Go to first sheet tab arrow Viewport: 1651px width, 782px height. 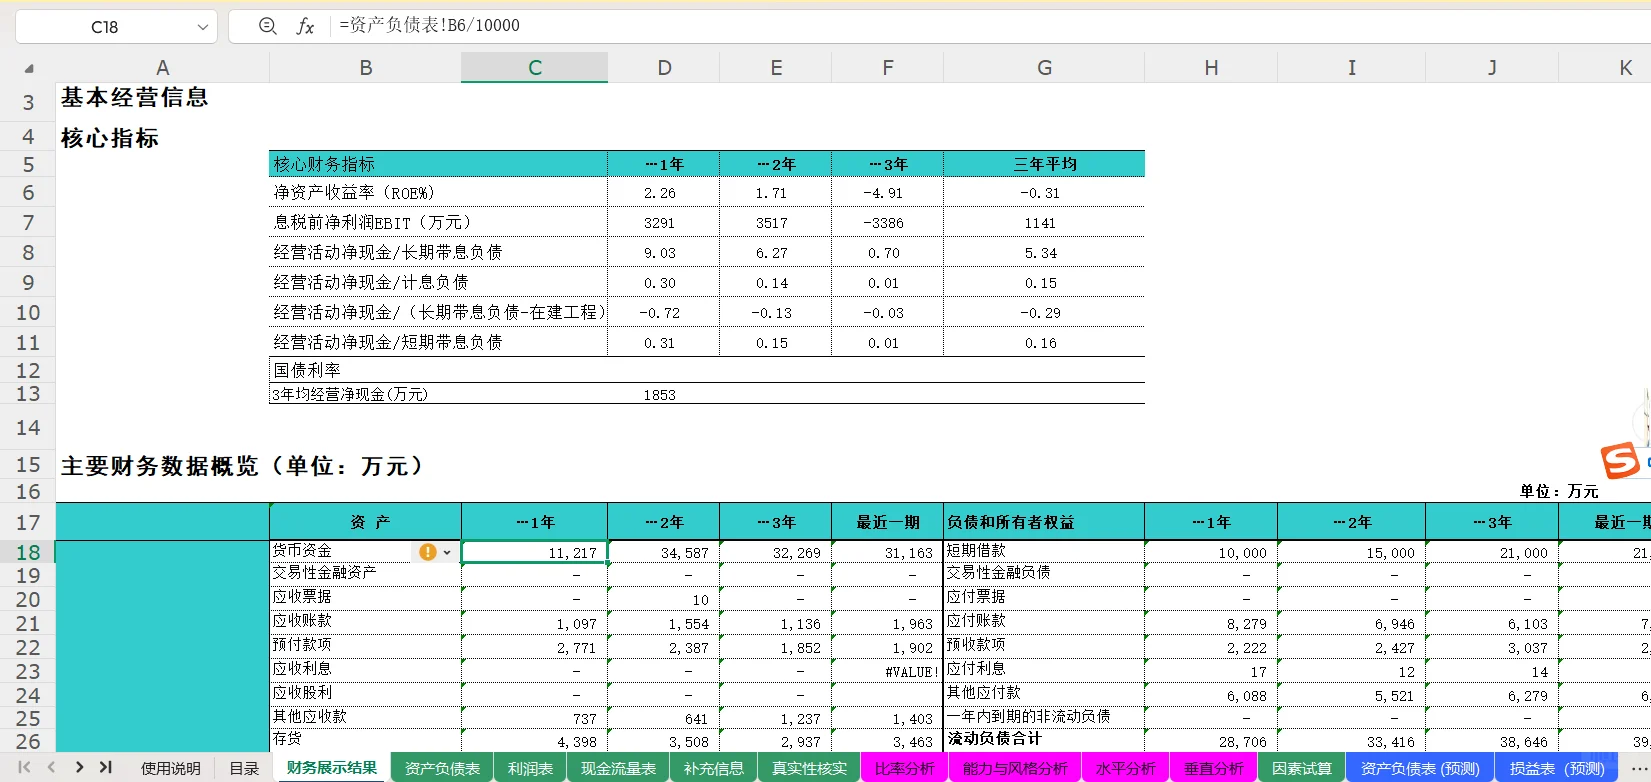point(24,767)
